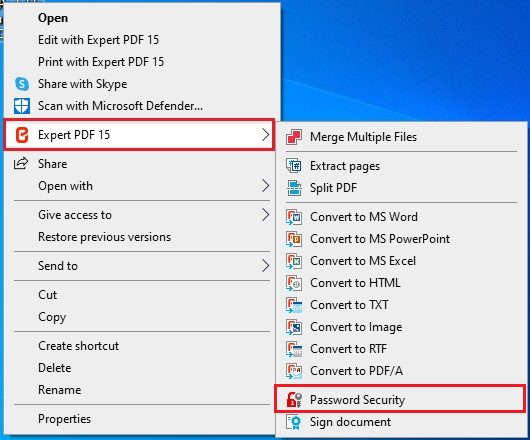Viewport: 530px width, 440px height.
Task: Click the Sign document ribbon icon
Action: 294,422
